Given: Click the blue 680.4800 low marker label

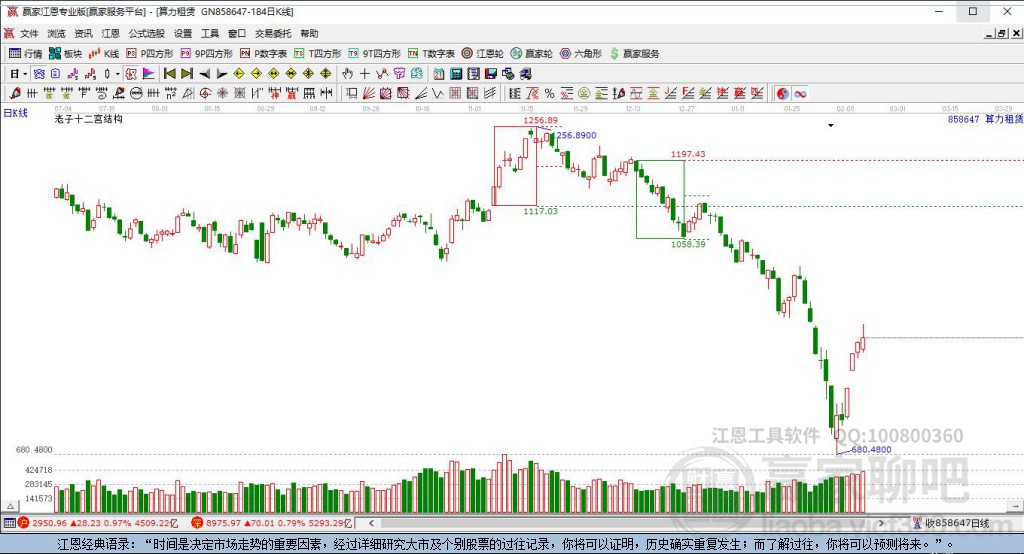Looking at the screenshot, I should tap(871, 449).
